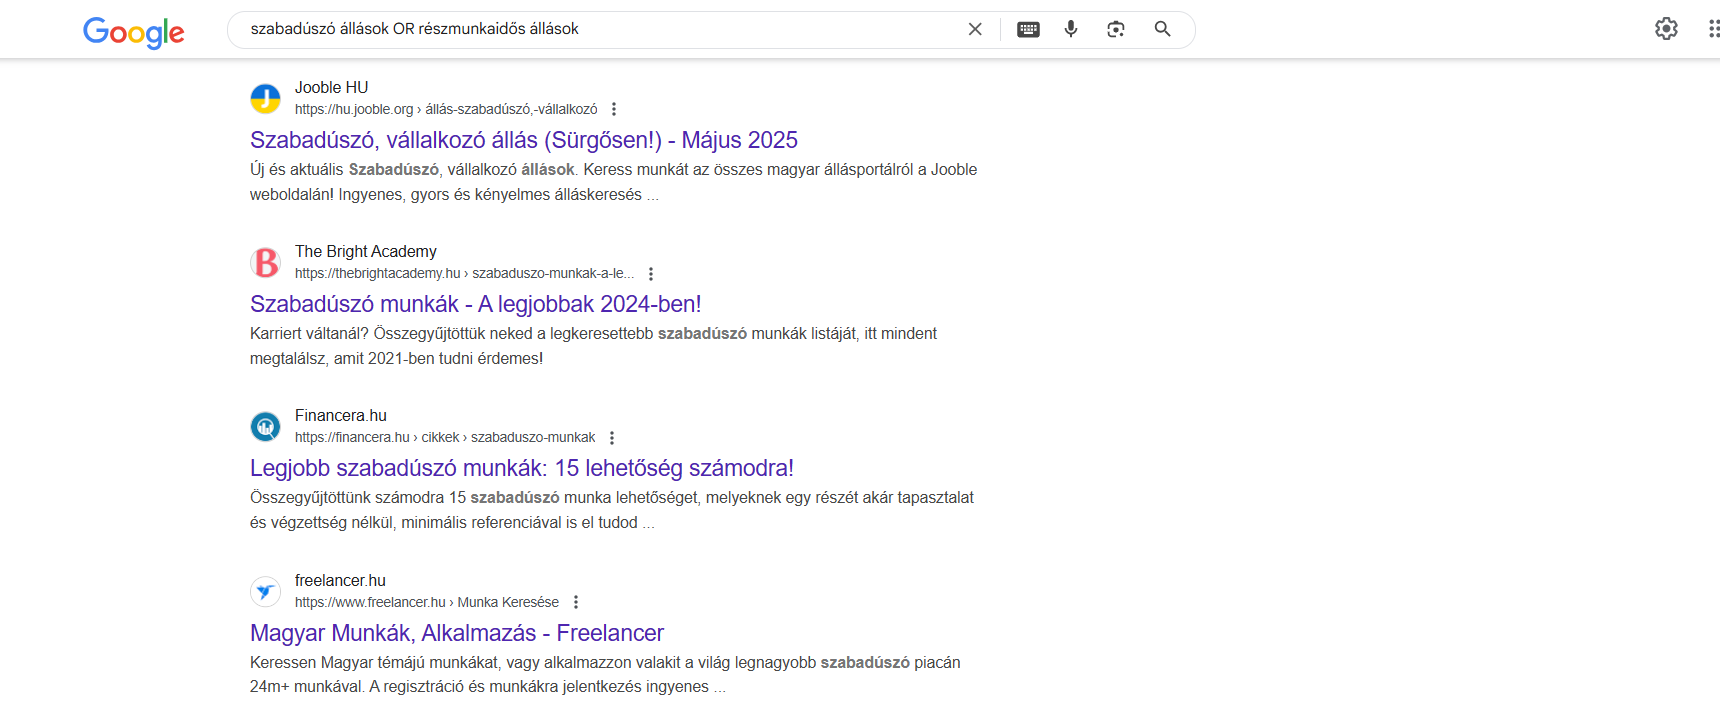Open more options for Jooble HU result
Screen dimensions: 1720x728
(x=614, y=109)
